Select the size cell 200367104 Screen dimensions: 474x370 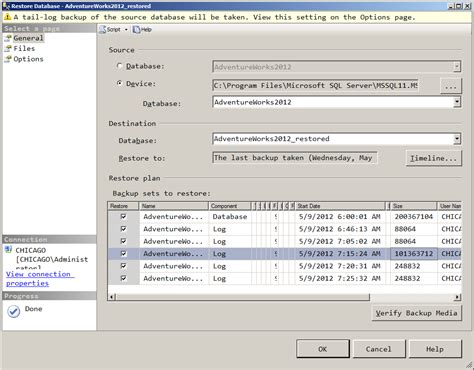coord(414,217)
